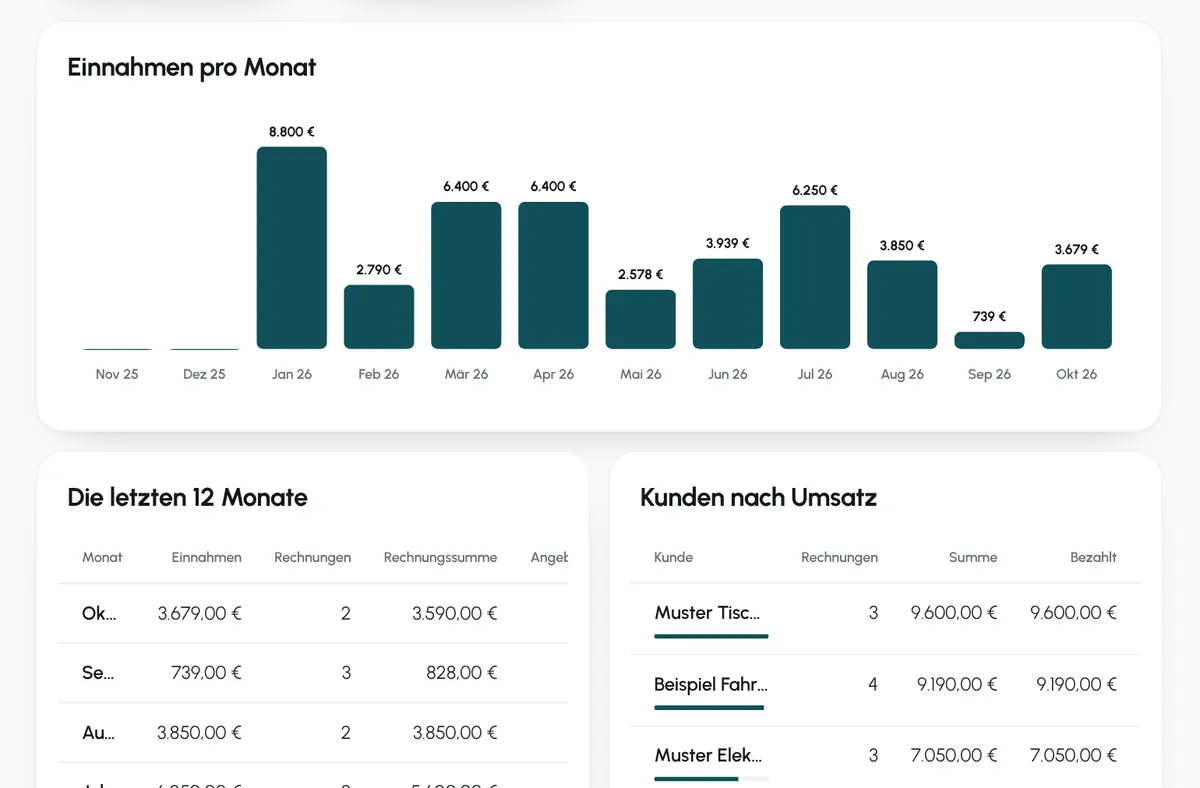Select the "Se..." month cell
The height and width of the screenshot is (788, 1200).
(x=98, y=673)
